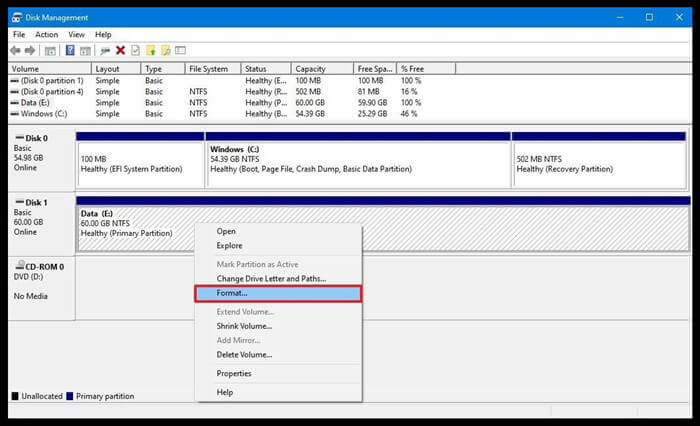Open the File menu
Viewport: 700px width, 426px height.
point(19,34)
